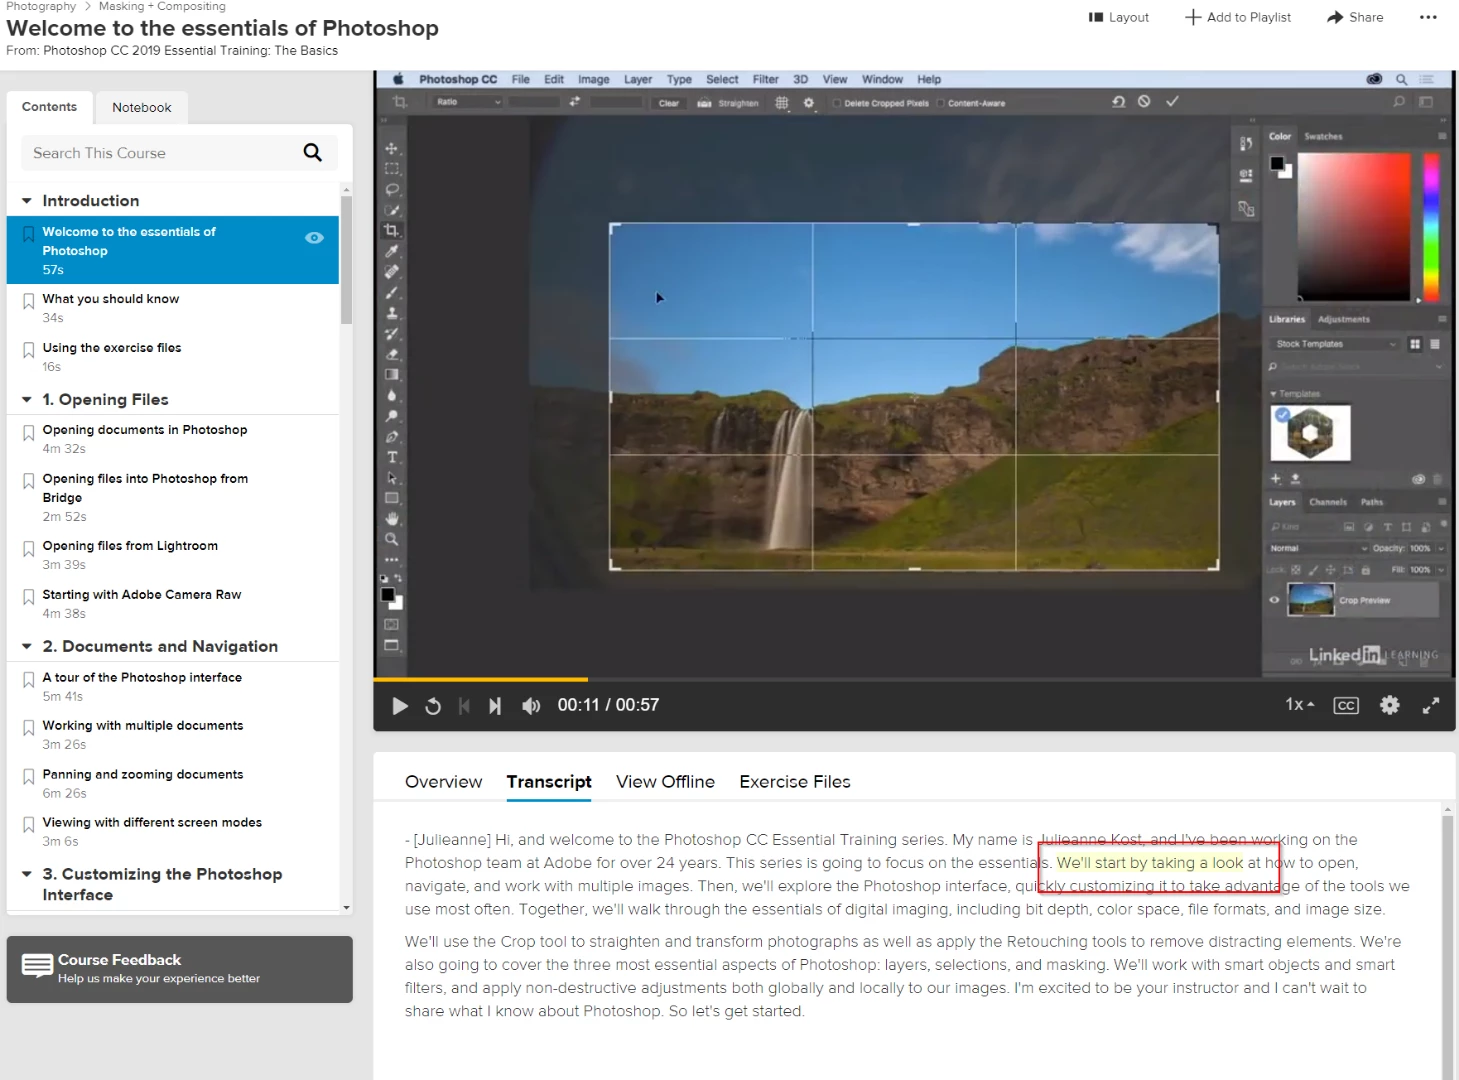
Task: Select the Eraser tool
Action: pyautogui.click(x=392, y=354)
